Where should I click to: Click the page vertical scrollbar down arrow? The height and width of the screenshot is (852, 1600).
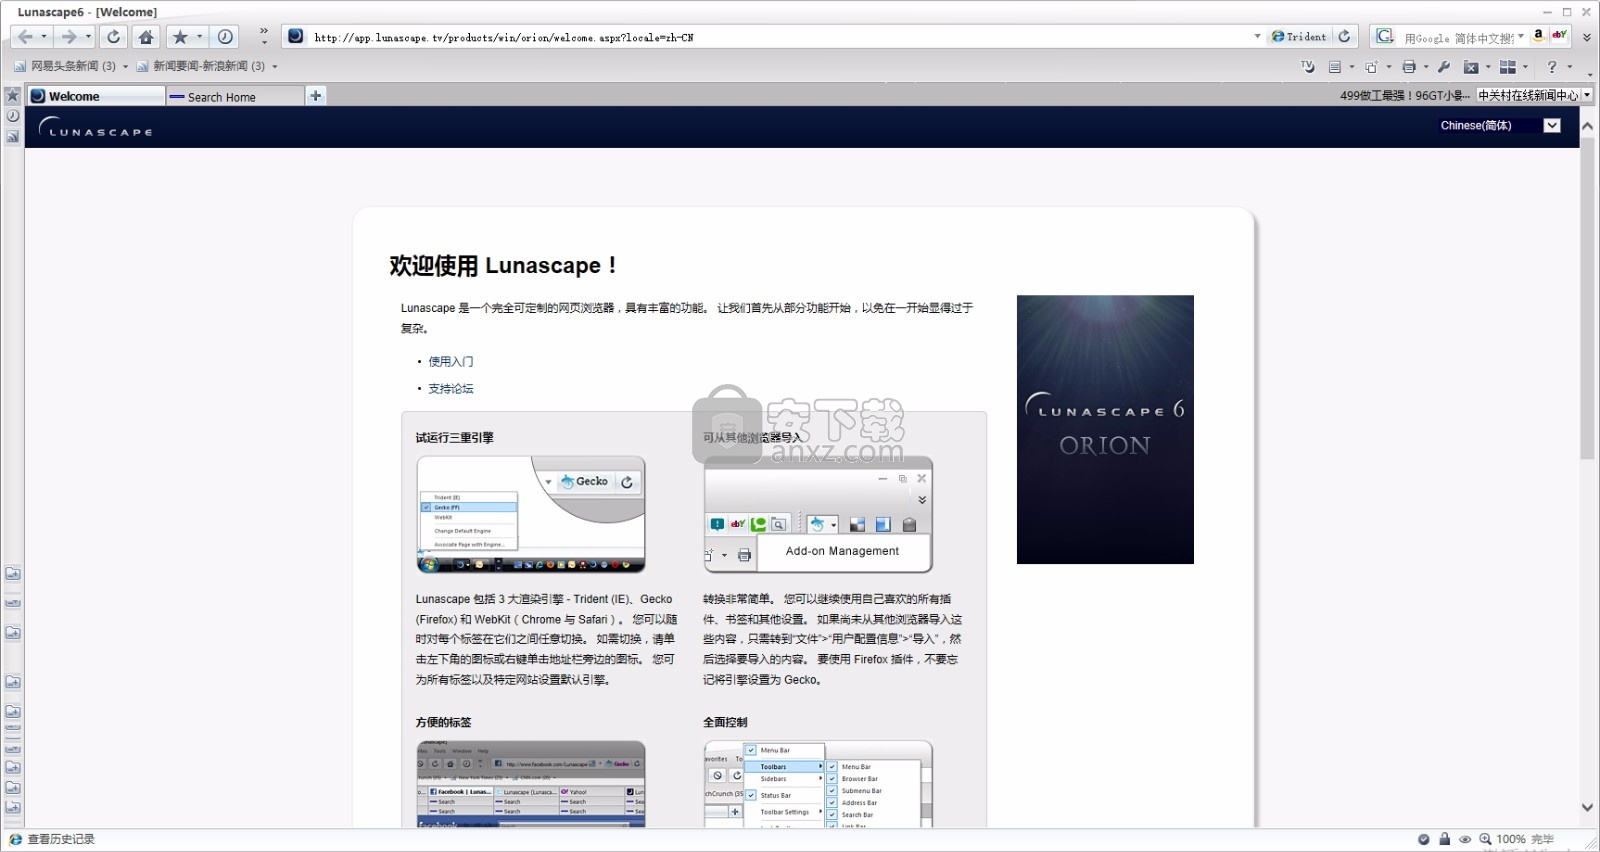point(1587,808)
